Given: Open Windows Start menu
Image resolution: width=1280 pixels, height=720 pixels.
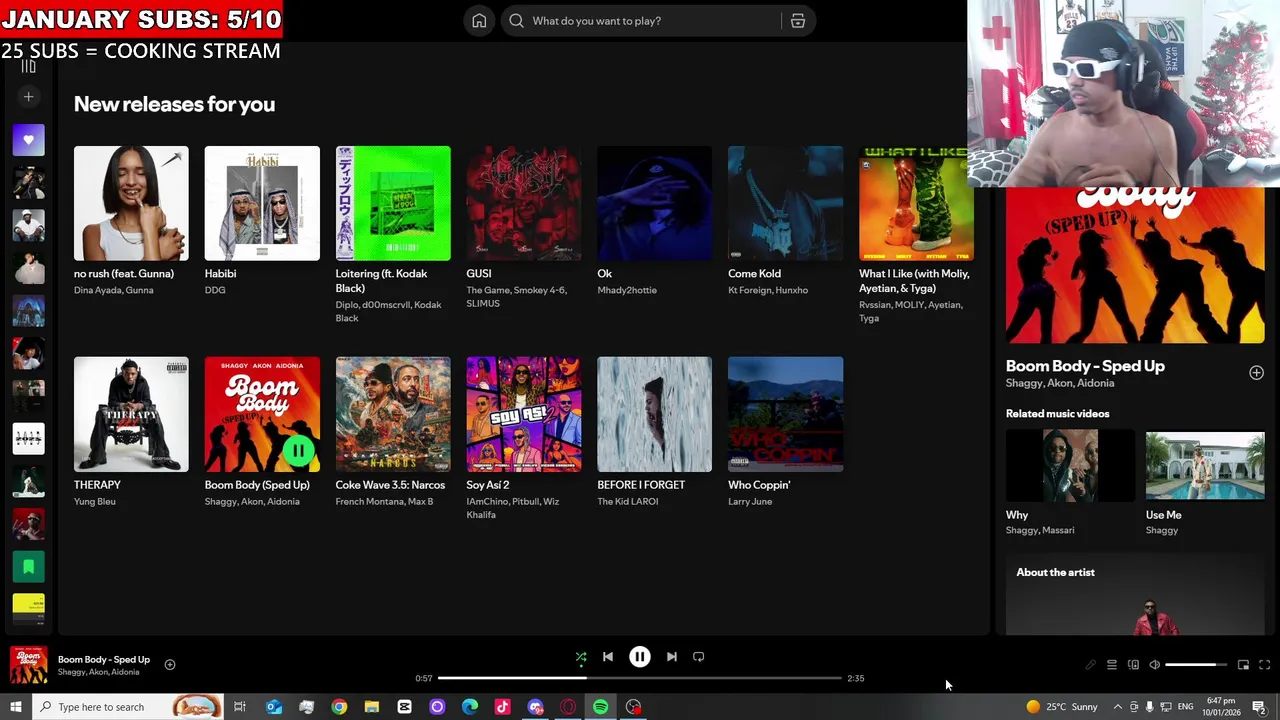Looking at the screenshot, I should 15,707.
